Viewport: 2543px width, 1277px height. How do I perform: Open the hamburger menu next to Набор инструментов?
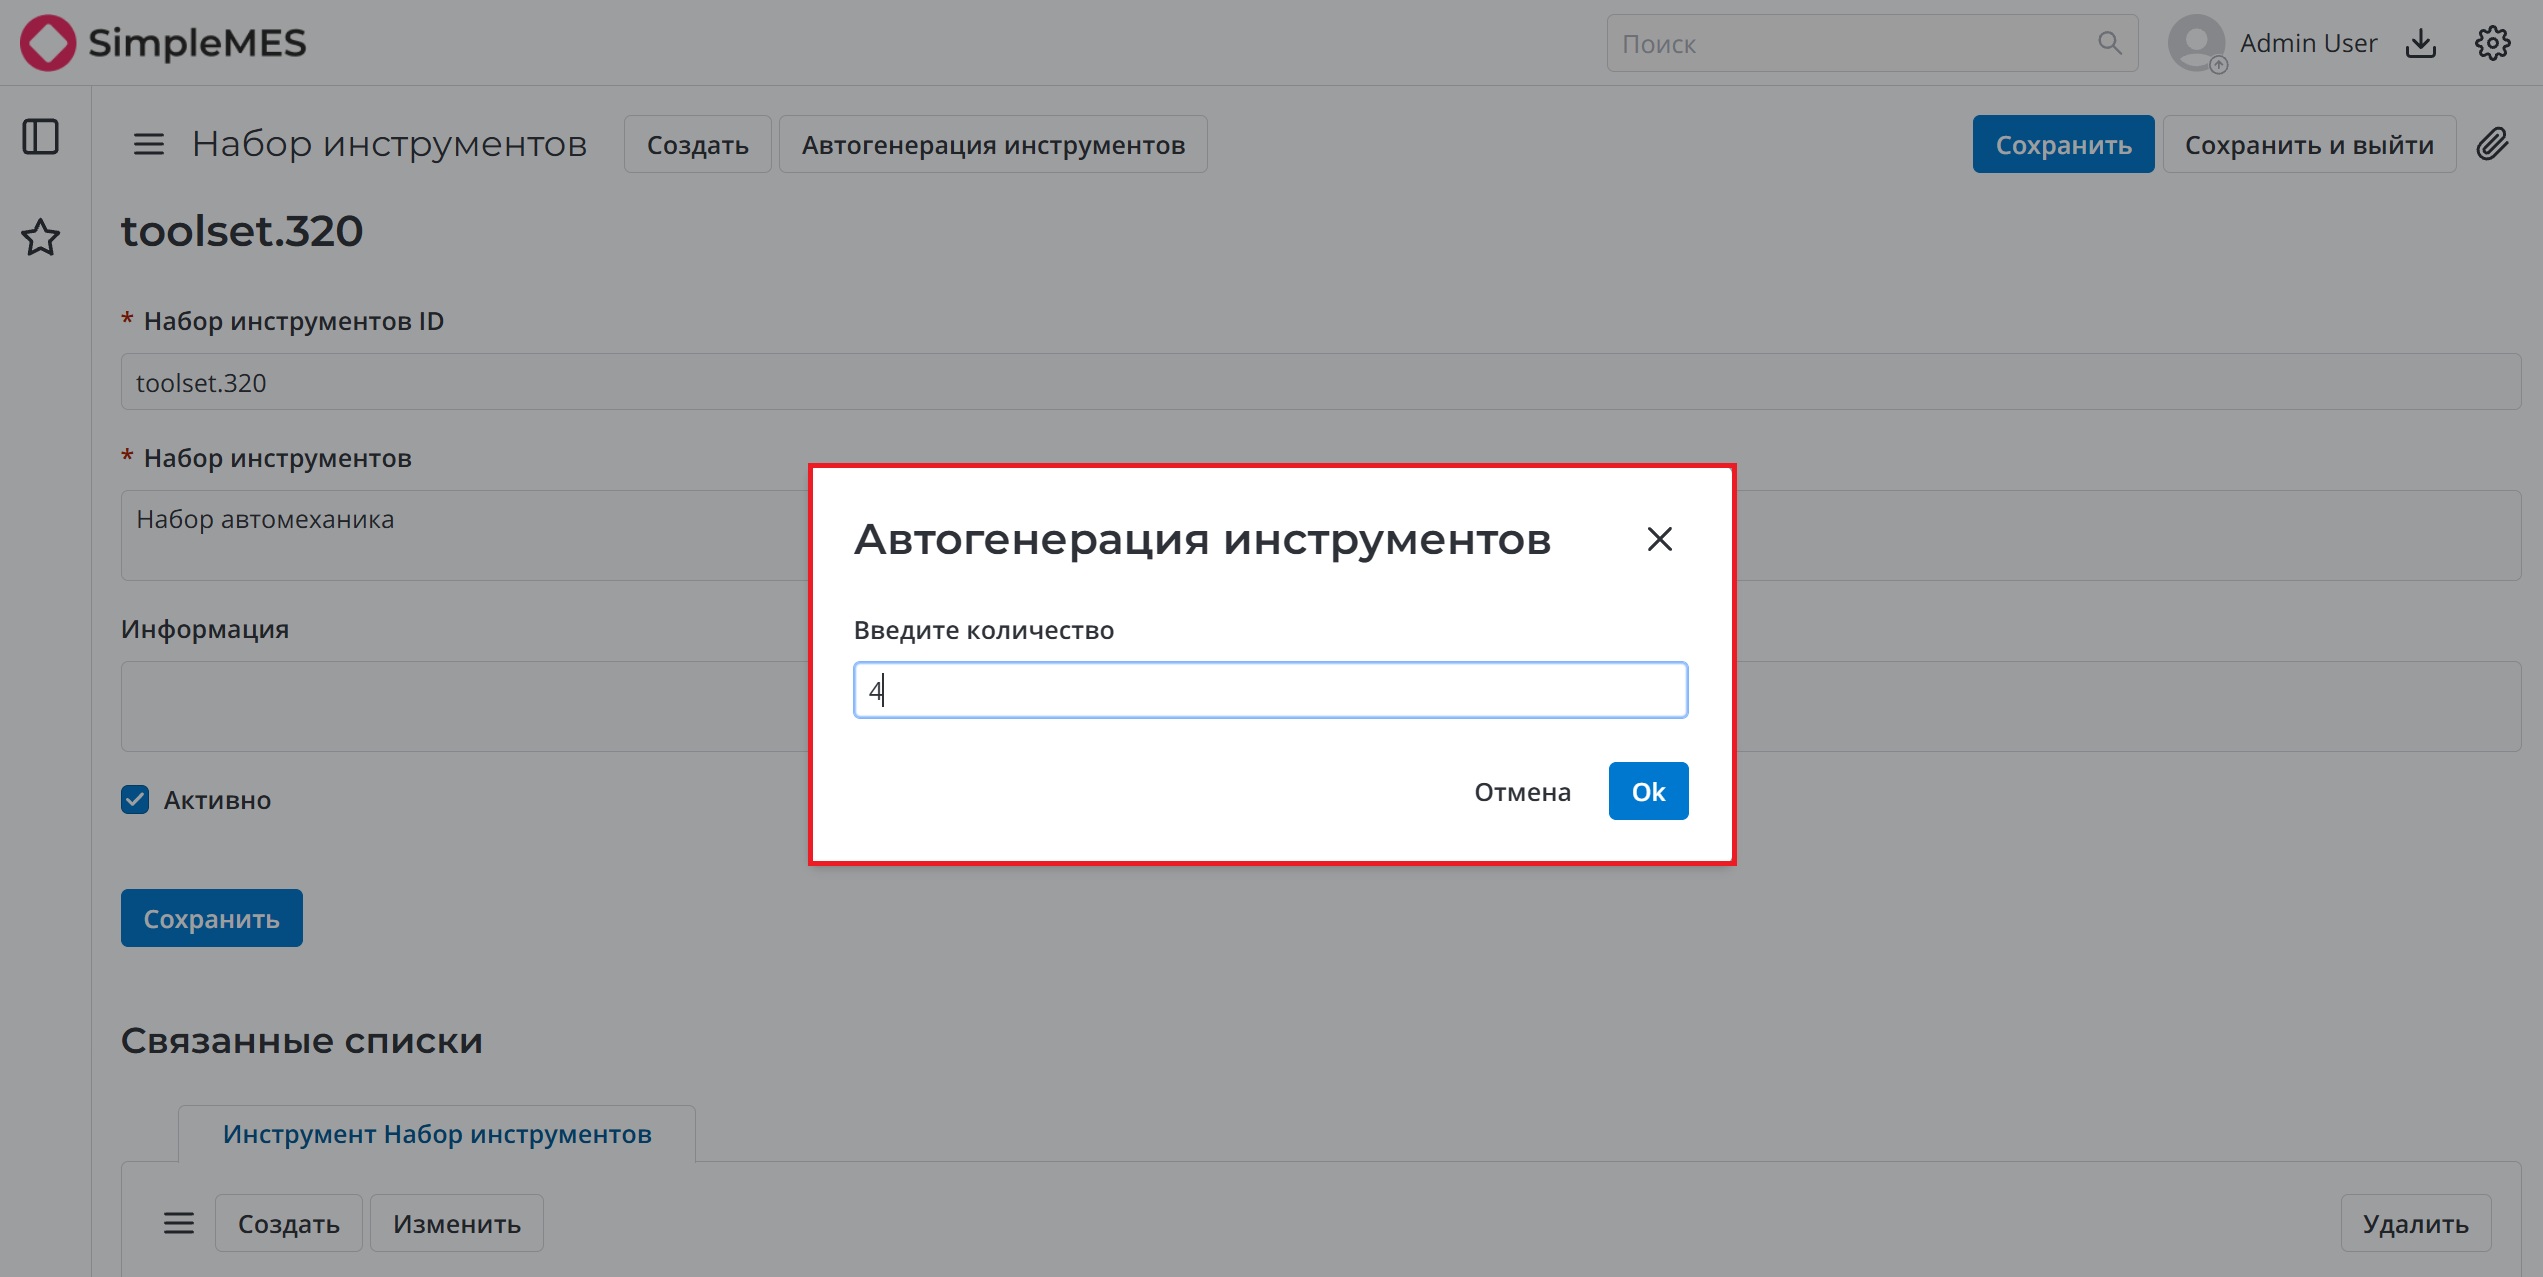[147, 143]
